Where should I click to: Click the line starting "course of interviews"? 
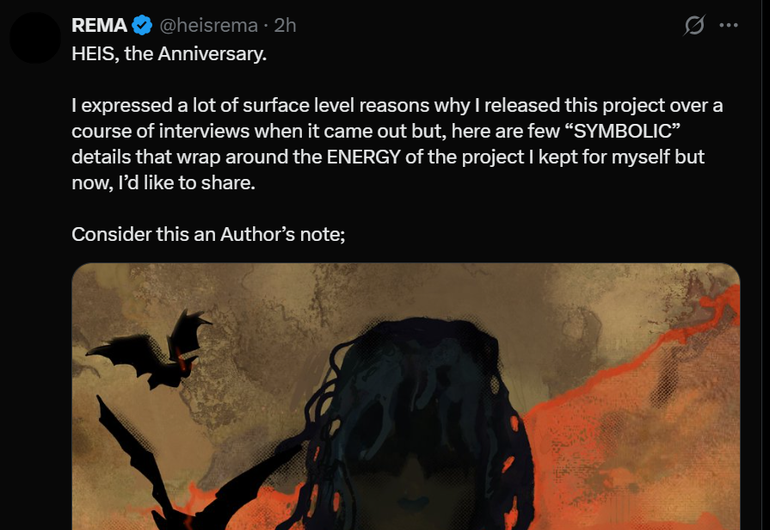pos(376,131)
